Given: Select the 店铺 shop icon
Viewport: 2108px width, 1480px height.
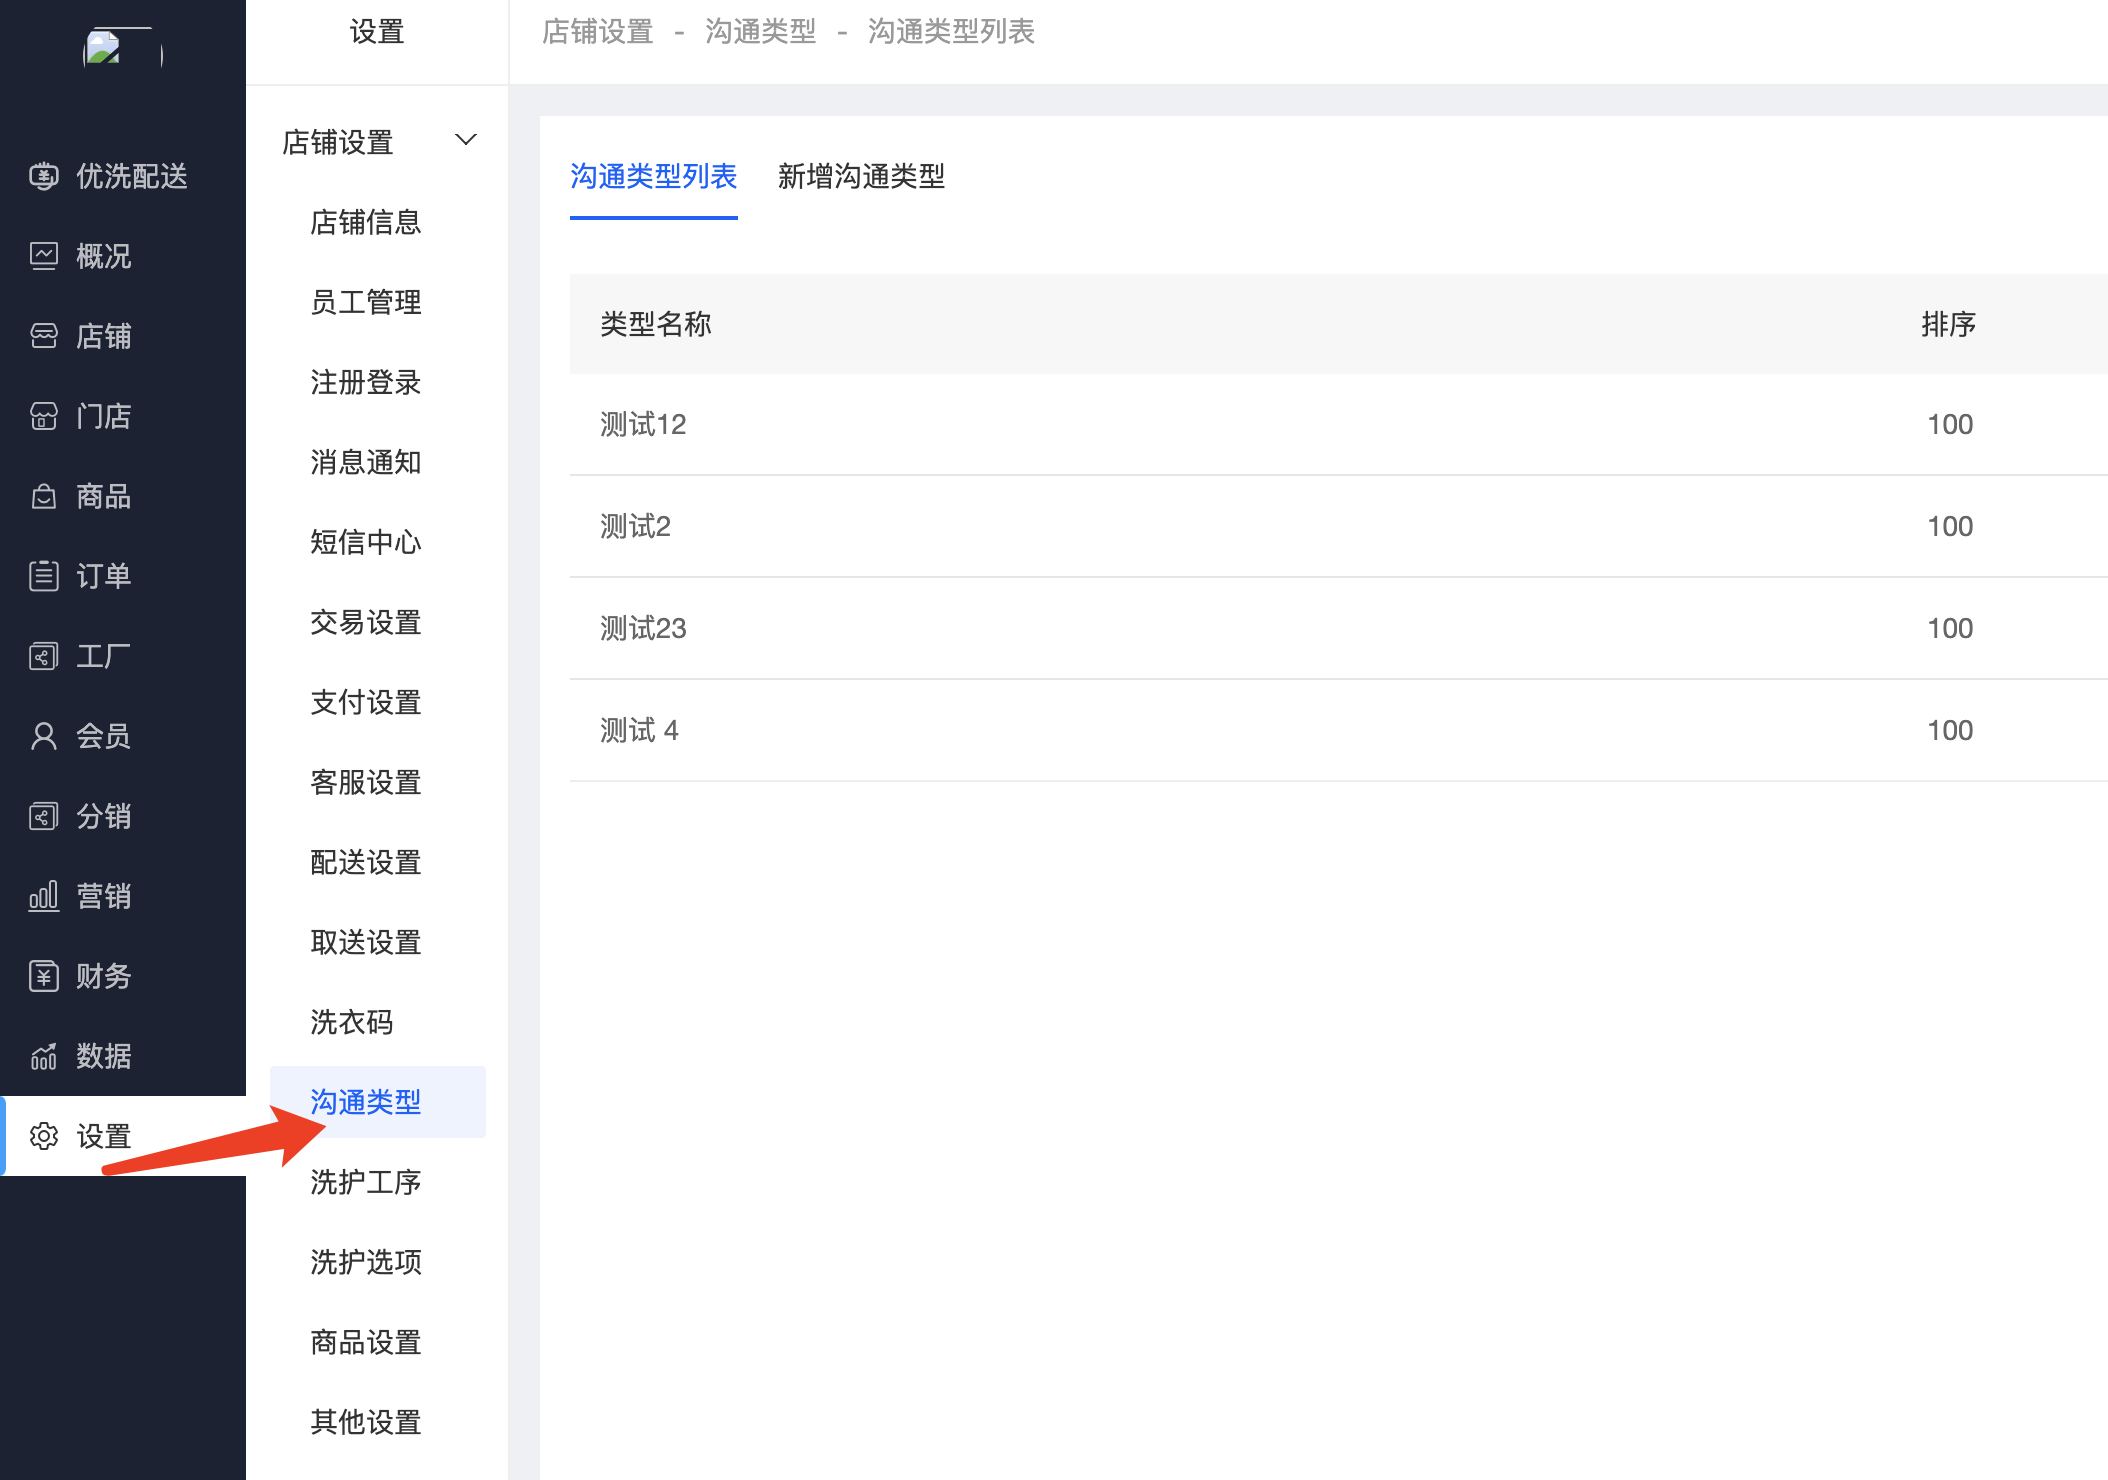Looking at the screenshot, I should (x=43, y=336).
